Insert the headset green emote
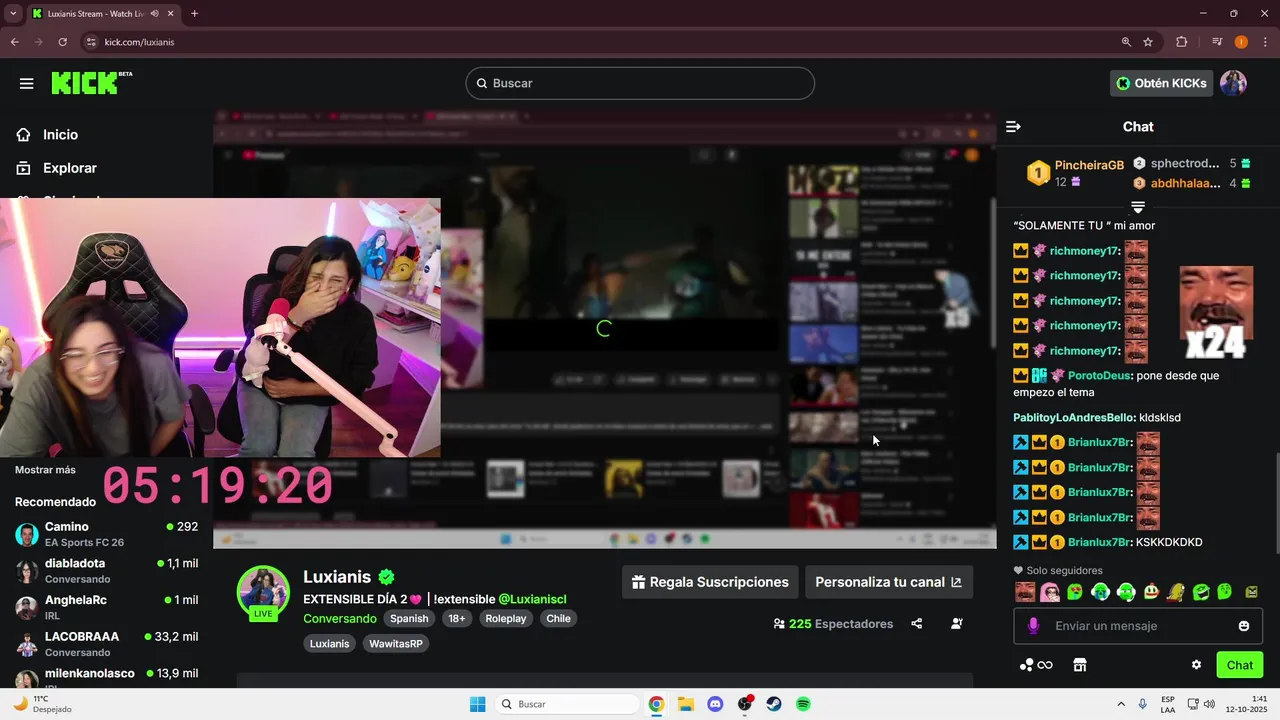1280x720 pixels. (1126, 592)
